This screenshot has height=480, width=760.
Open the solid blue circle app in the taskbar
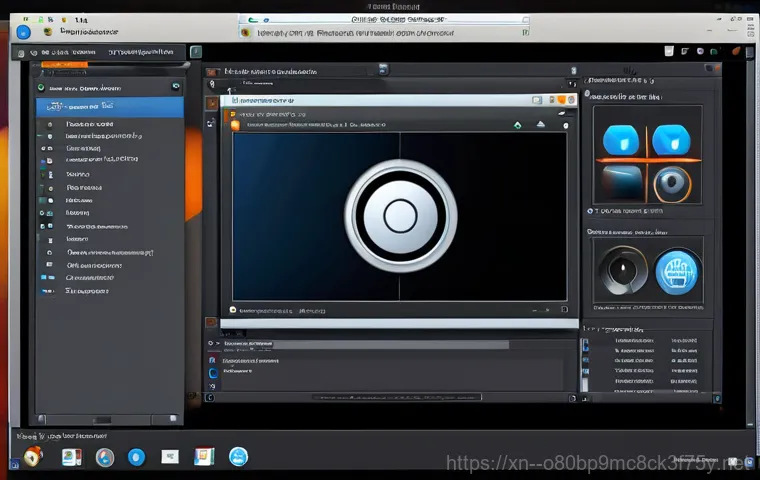[x=136, y=457]
